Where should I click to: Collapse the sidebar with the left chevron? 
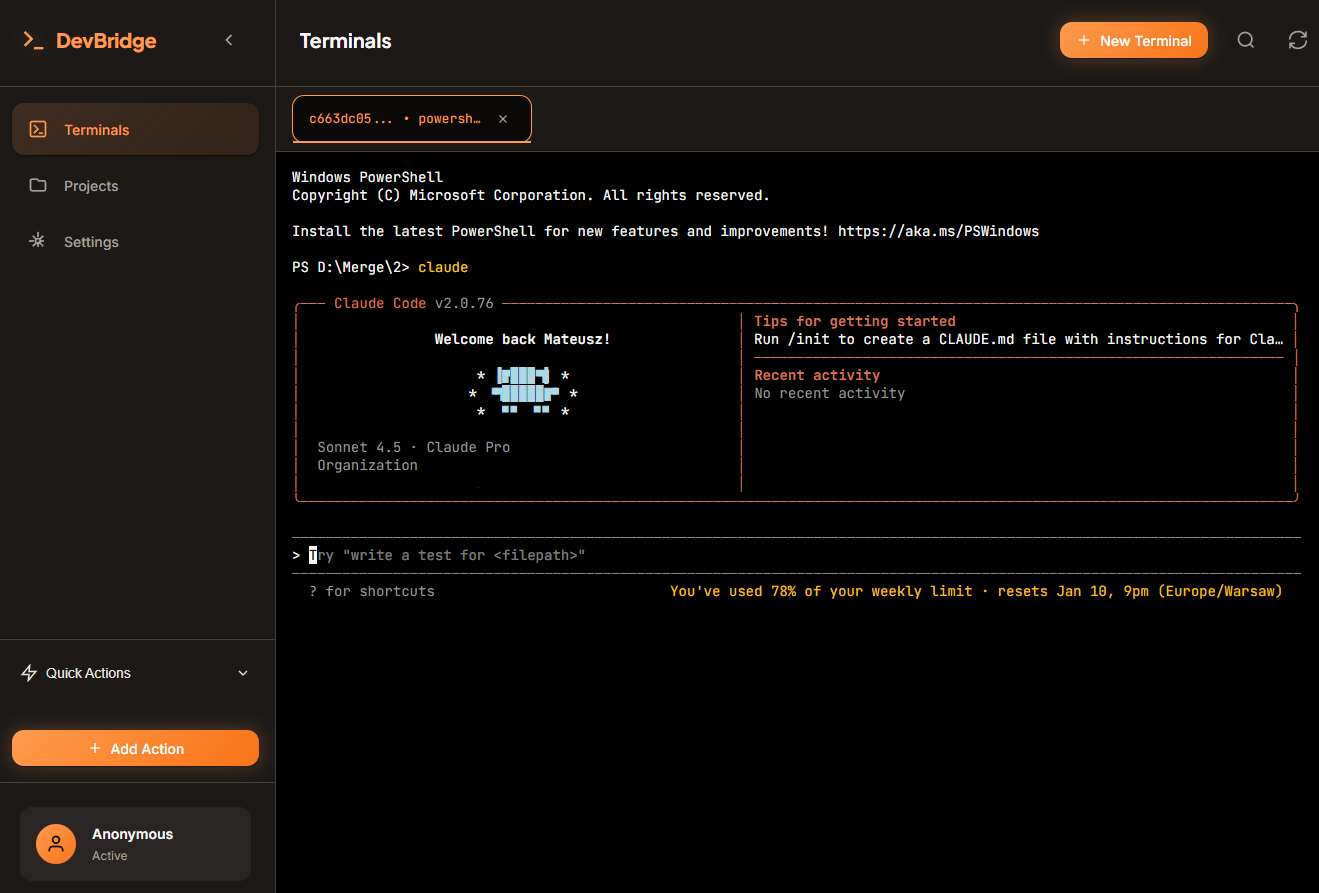point(229,40)
